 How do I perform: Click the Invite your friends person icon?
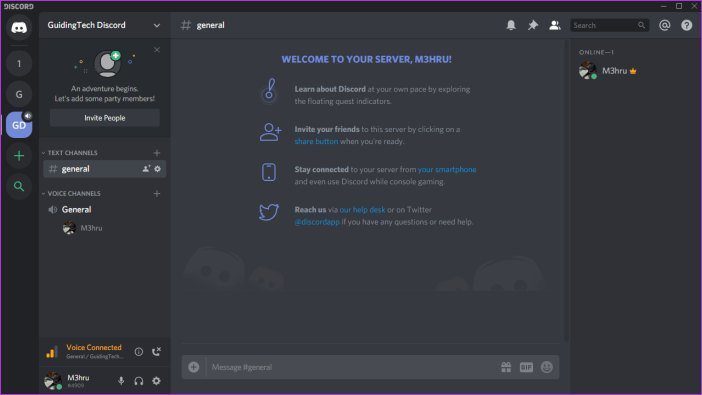[270, 133]
